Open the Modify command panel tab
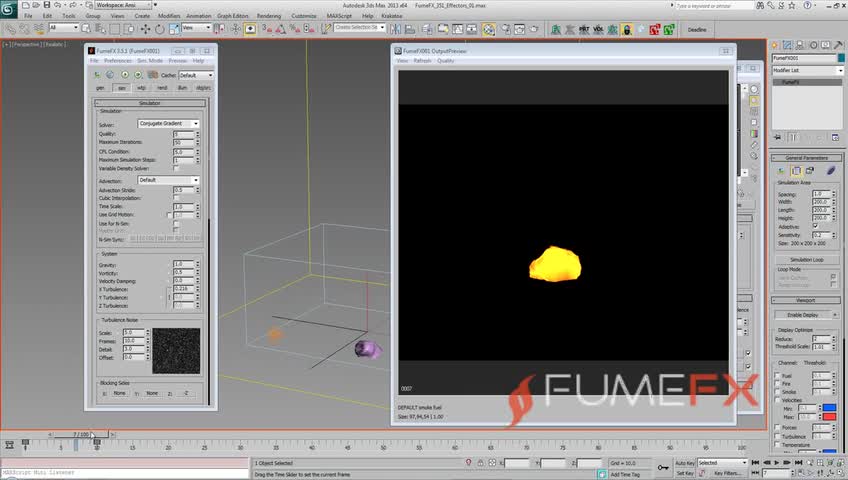 coord(787,45)
